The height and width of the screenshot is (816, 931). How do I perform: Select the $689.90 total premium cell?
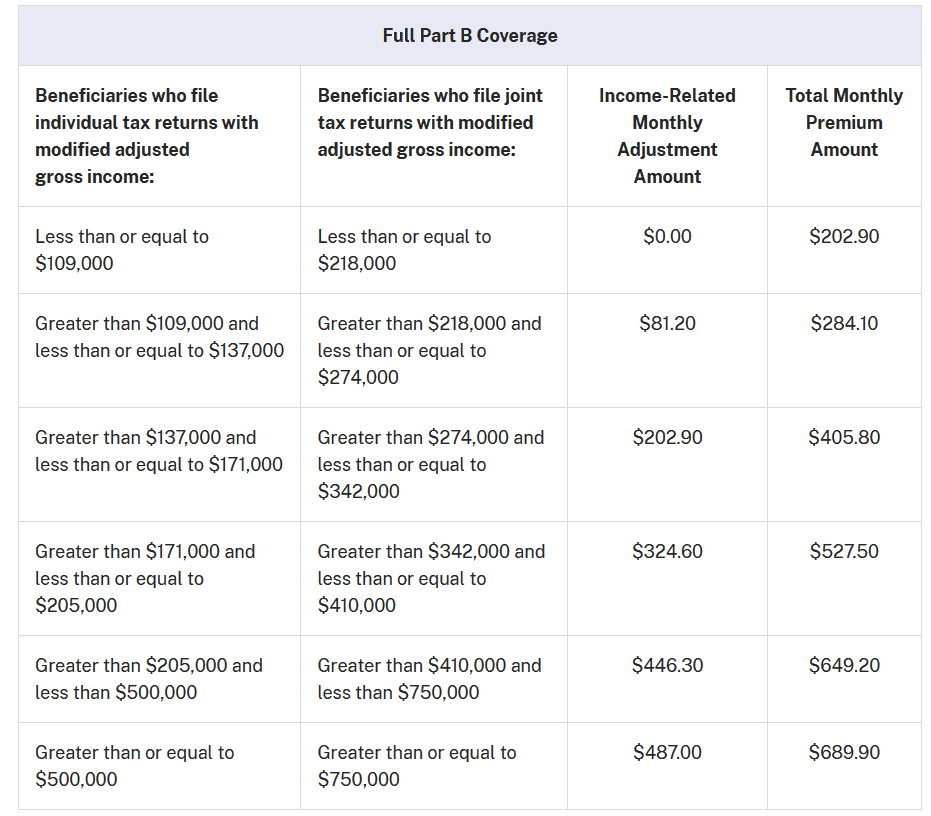844,753
